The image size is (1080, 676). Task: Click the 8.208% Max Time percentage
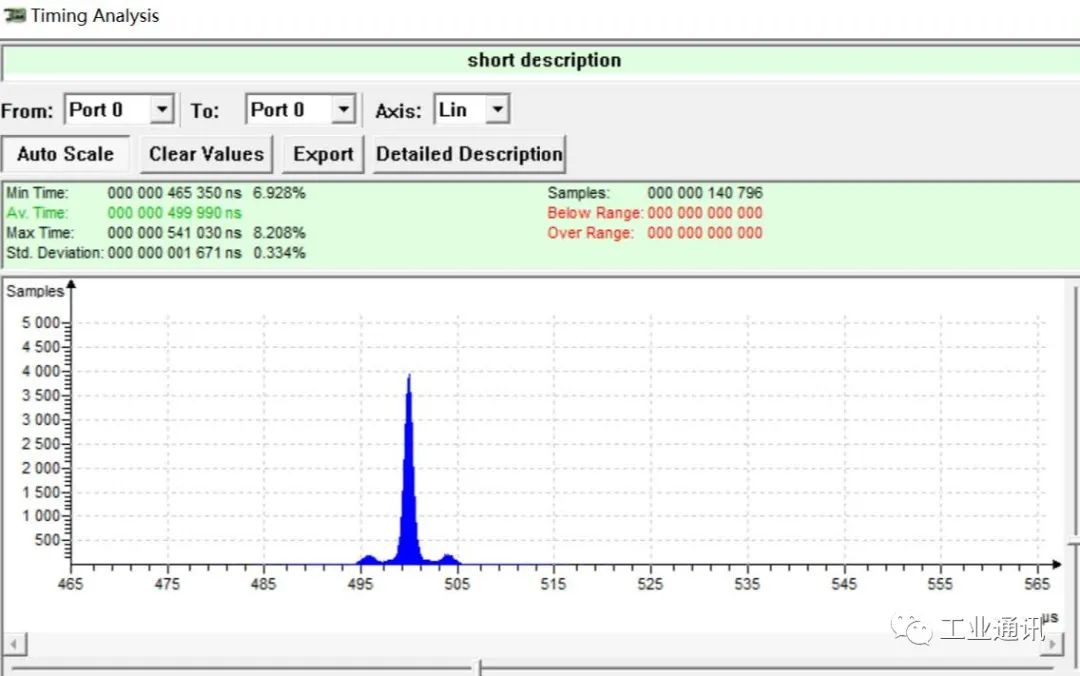coord(279,233)
